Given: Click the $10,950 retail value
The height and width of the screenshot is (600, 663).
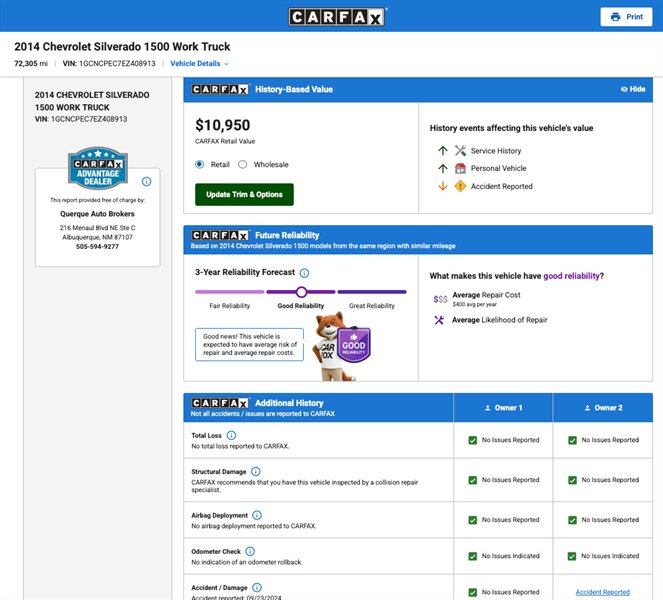Looking at the screenshot, I should (x=222, y=125).
